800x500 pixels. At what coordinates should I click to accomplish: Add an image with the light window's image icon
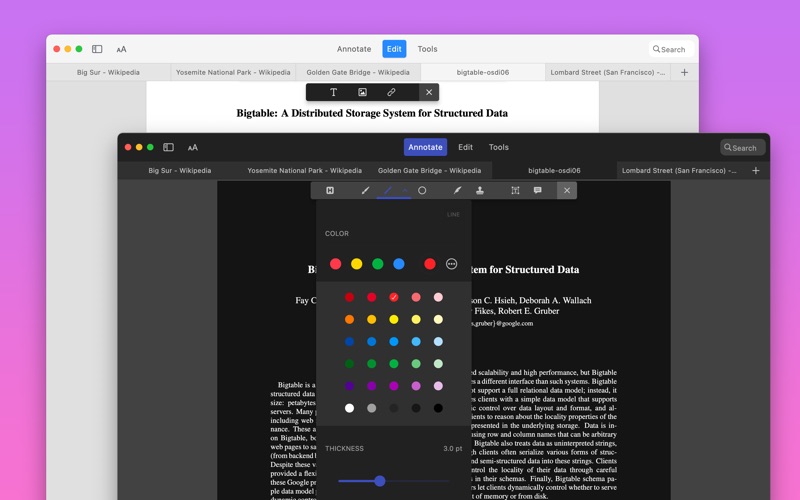[x=362, y=92]
